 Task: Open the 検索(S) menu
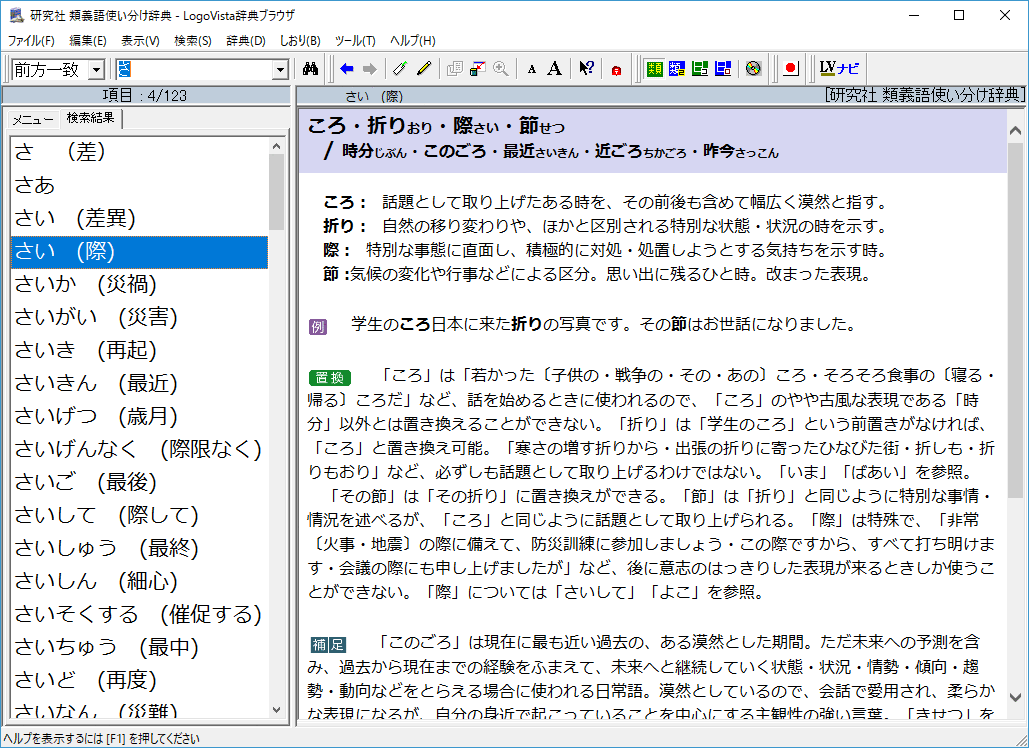pos(193,41)
